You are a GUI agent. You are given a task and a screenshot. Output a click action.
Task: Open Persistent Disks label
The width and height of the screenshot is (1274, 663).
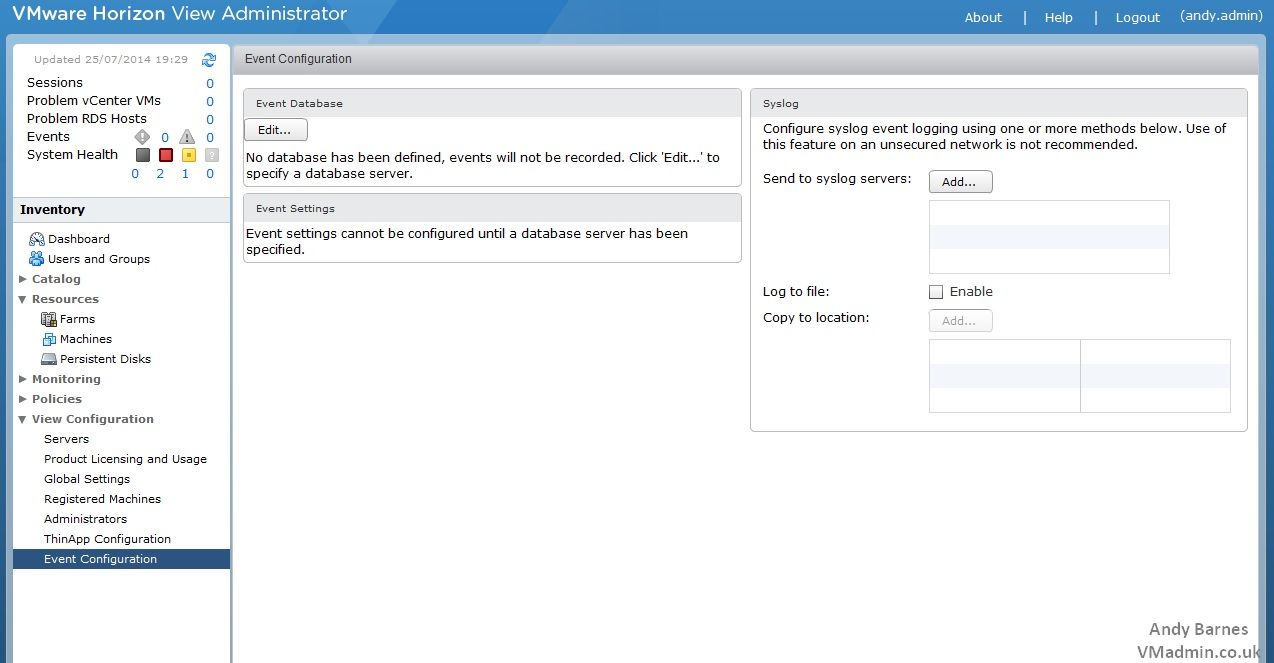click(x=105, y=359)
